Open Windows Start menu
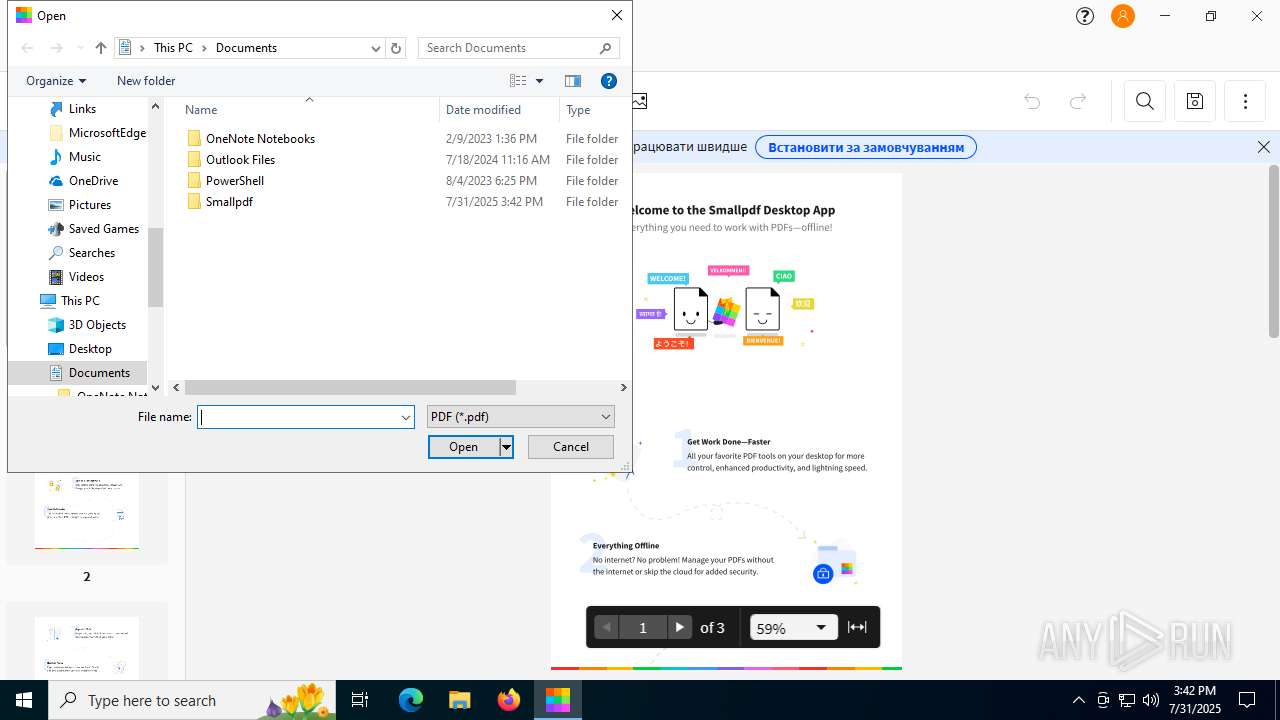Viewport: 1280px width, 720px height. click(24, 700)
